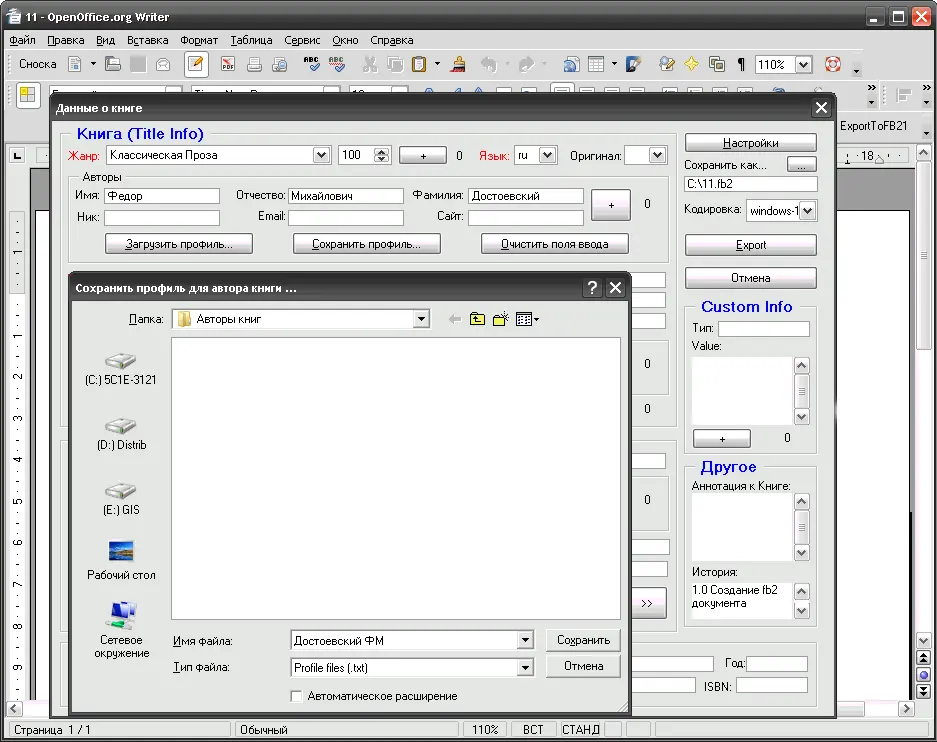Click the Redo arrow icon

point(526,64)
